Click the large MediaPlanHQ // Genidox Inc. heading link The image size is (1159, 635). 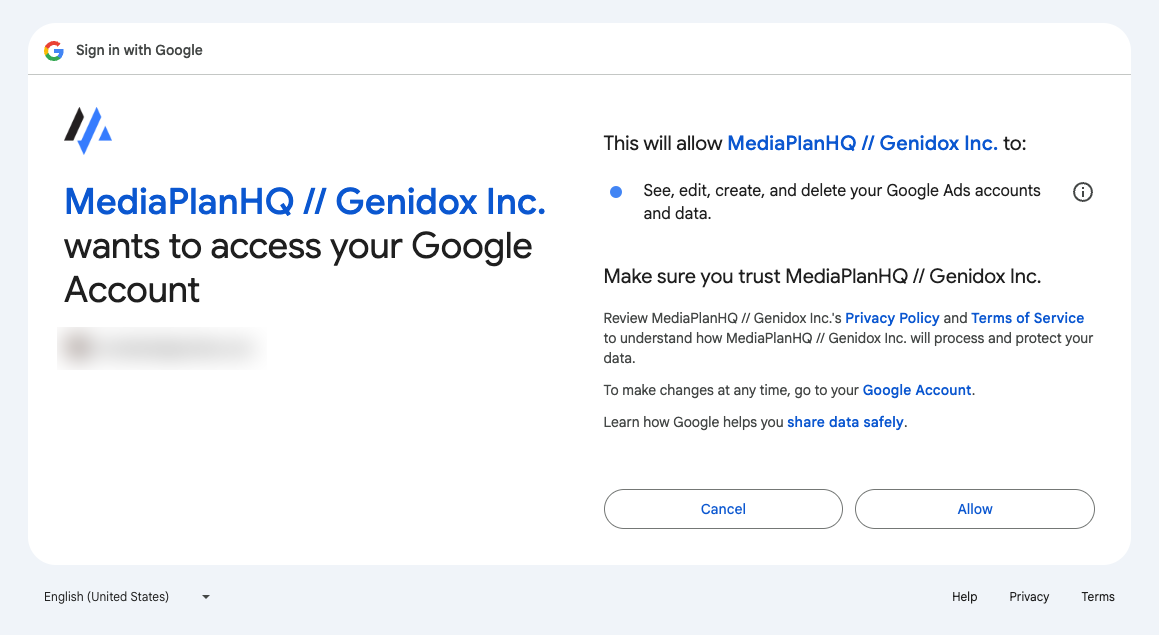[305, 201]
